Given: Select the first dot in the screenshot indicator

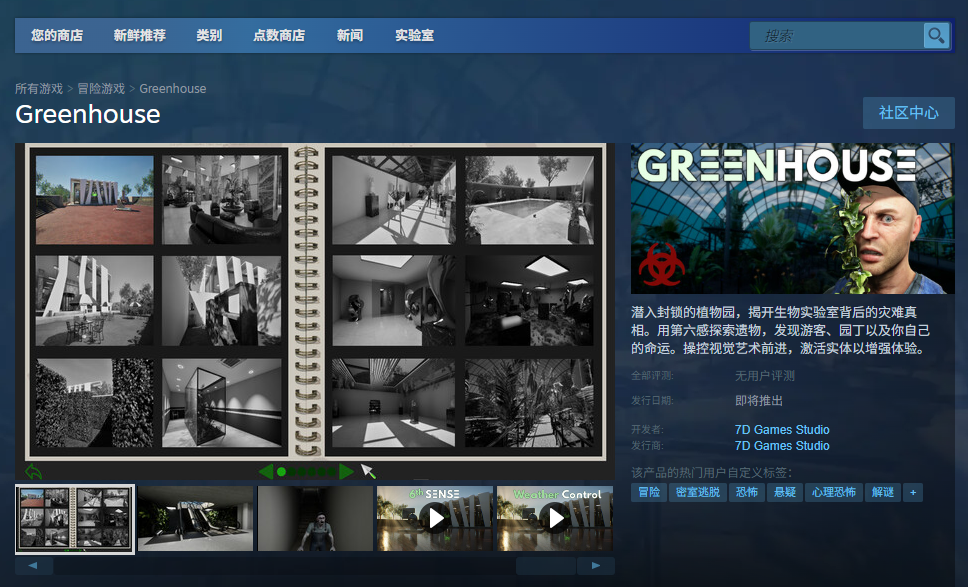Looking at the screenshot, I should pos(281,471).
